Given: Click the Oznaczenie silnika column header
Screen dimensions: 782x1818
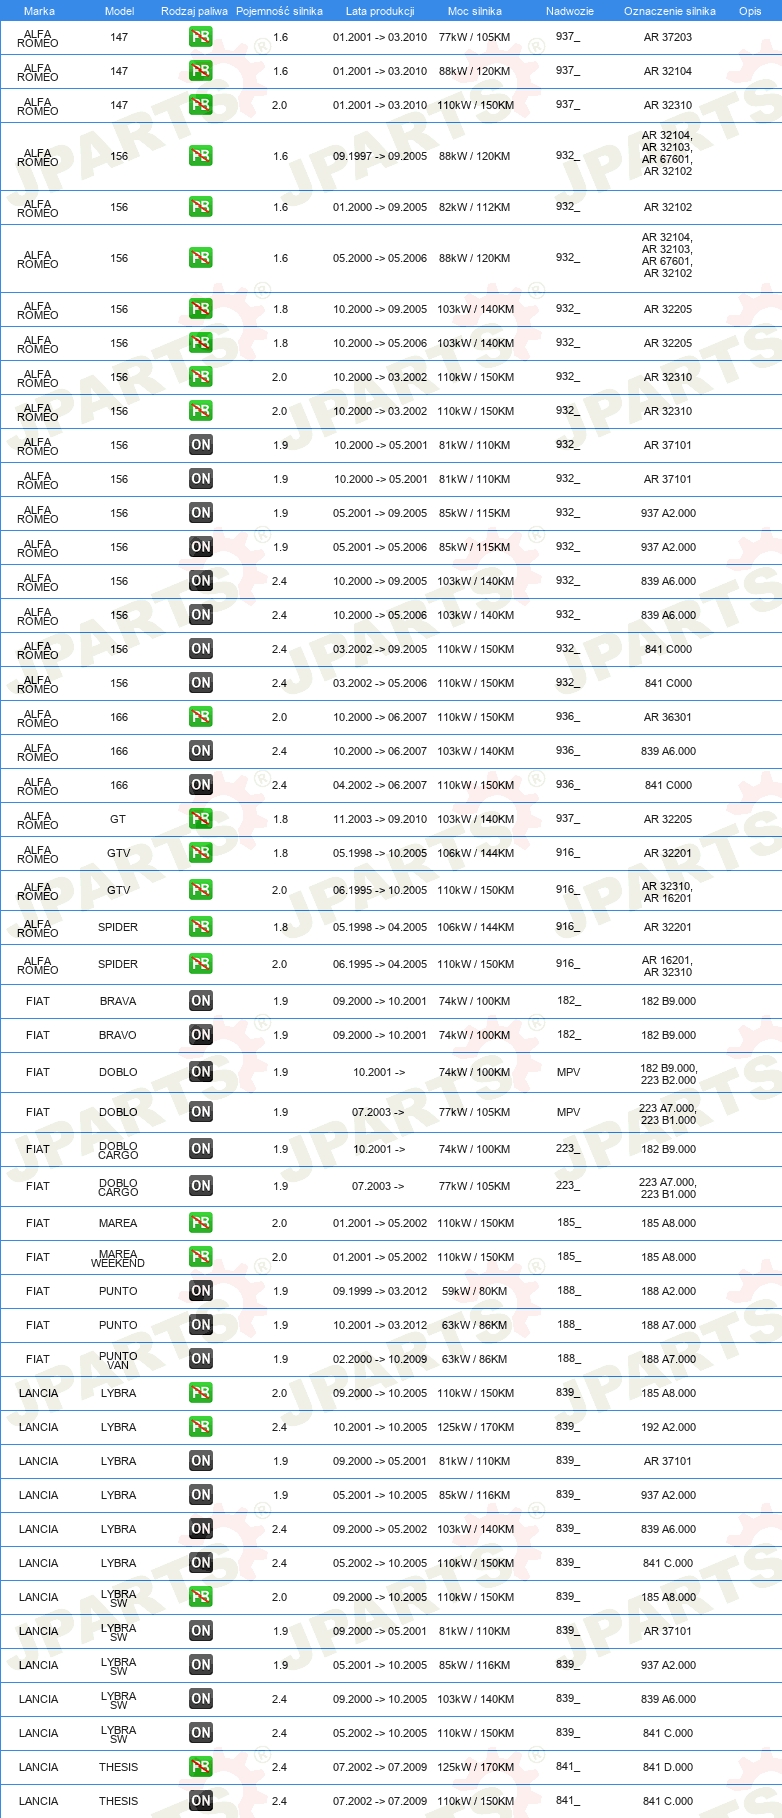Looking at the screenshot, I should [670, 11].
